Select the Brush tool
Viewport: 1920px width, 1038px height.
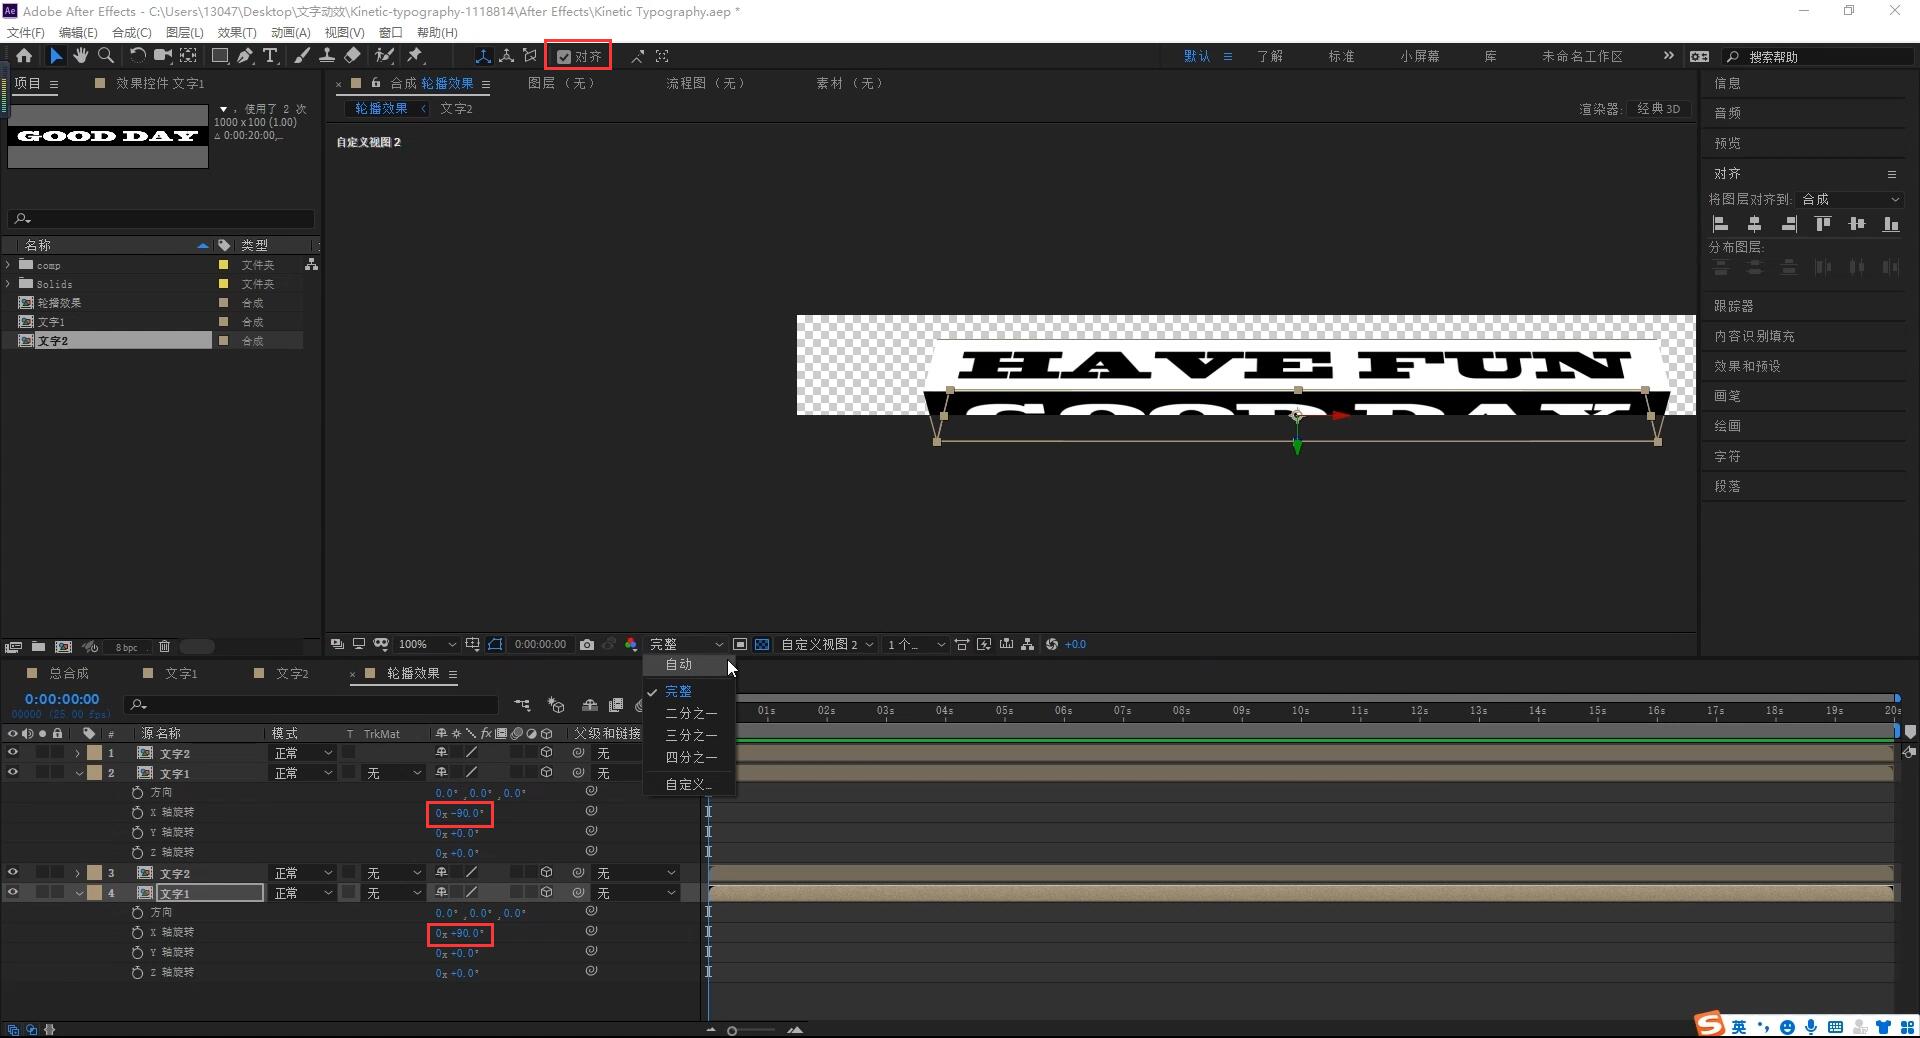pyautogui.click(x=301, y=56)
